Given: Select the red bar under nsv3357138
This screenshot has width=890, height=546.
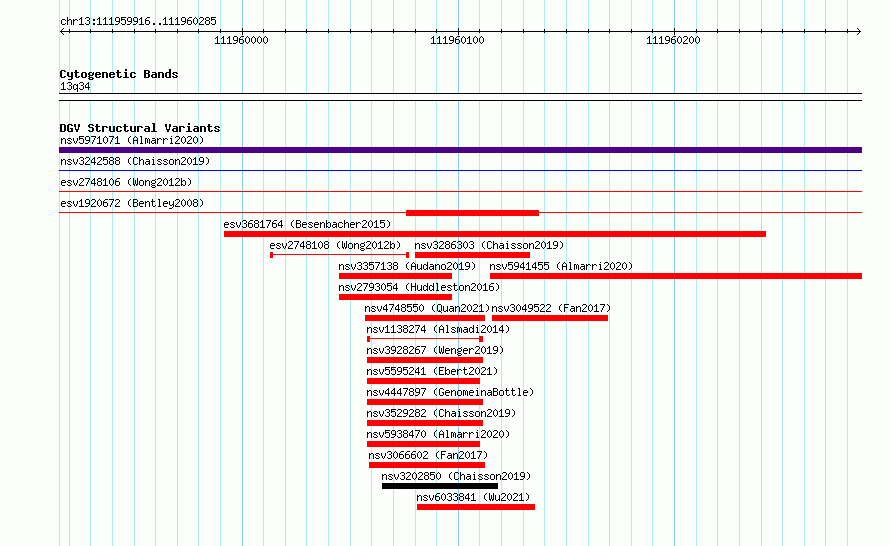Looking at the screenshot, I should 395,276.
